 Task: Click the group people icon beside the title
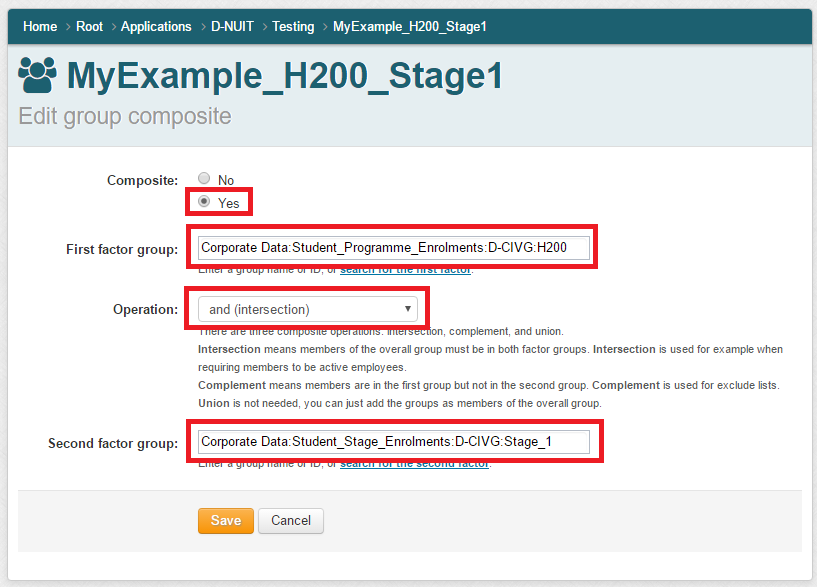38,76
